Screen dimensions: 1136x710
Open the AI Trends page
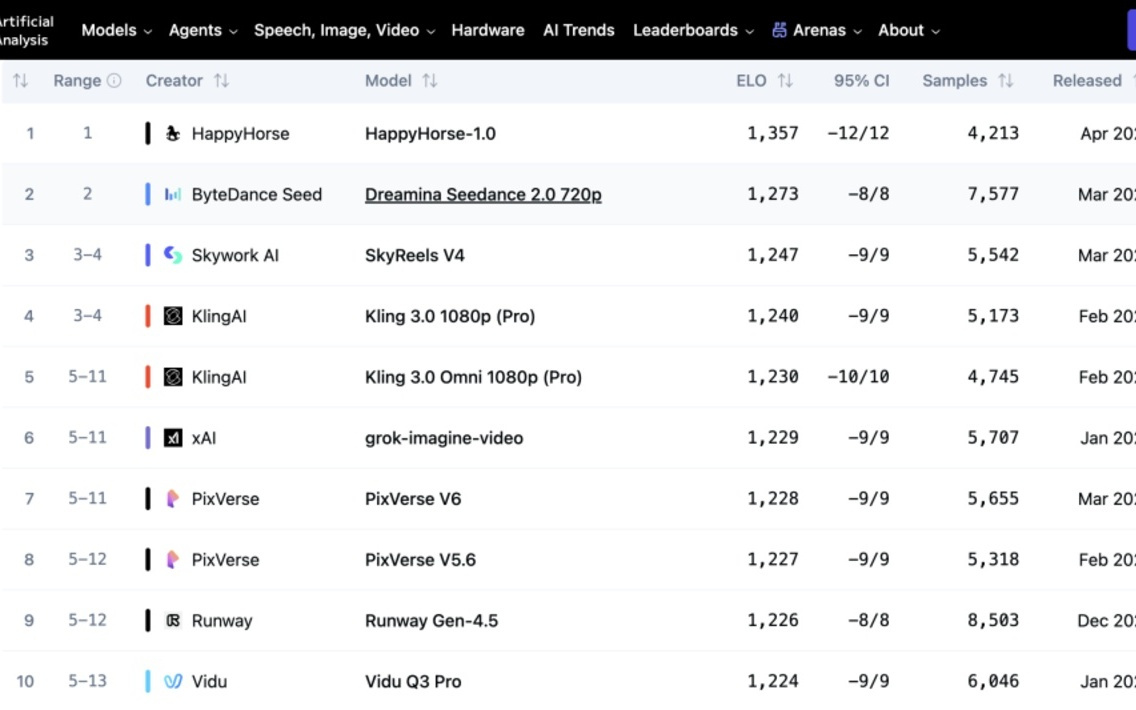pos(578,30)
